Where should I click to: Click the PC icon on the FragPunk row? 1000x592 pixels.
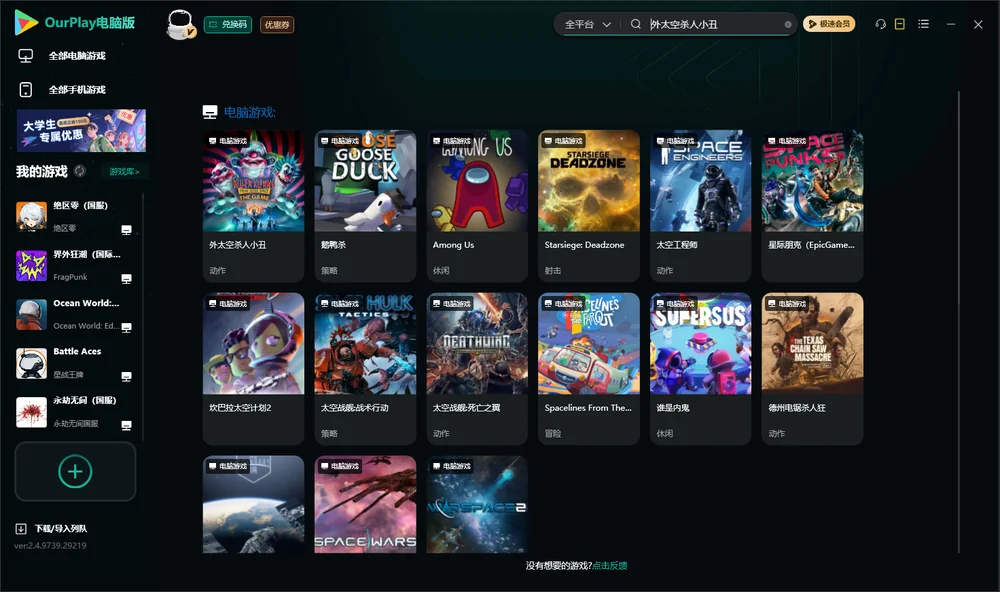pyautogui.click(x=126, y=279)
